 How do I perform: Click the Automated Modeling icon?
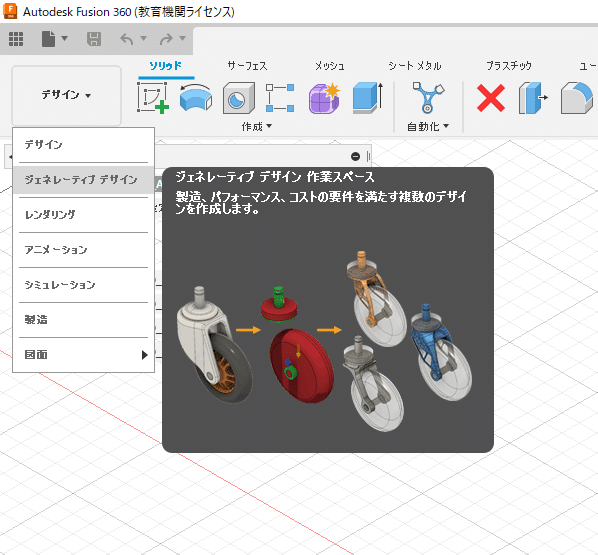(428, 98)
